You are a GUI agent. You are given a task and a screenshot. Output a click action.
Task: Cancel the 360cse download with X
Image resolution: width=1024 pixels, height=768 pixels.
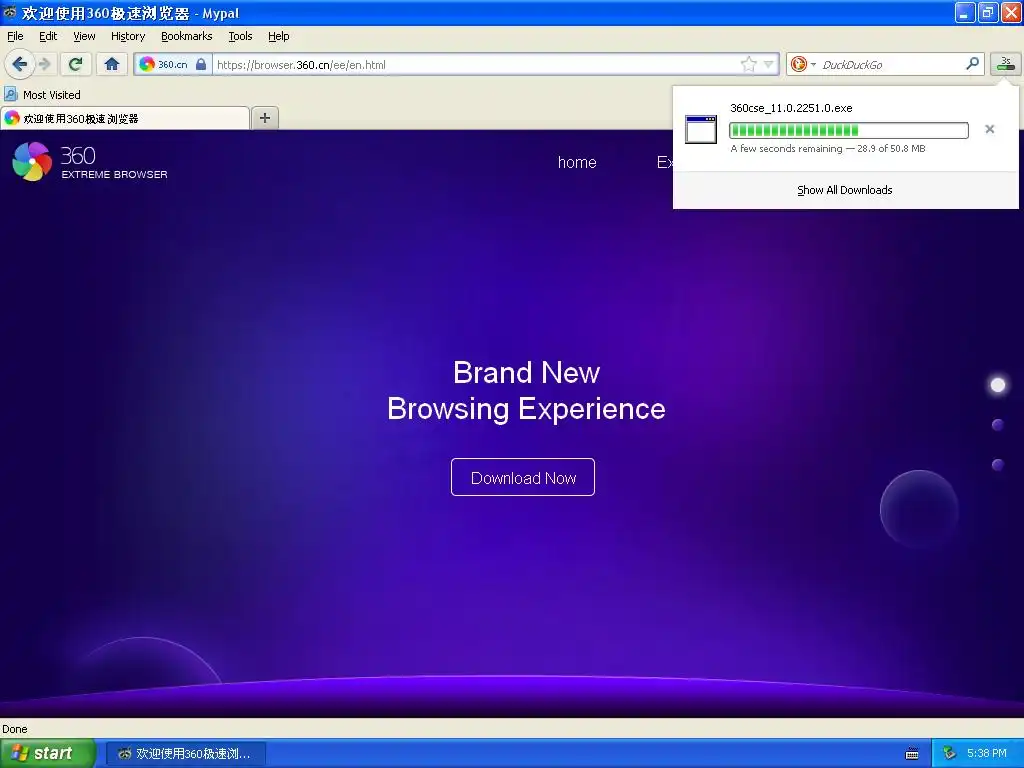click(x=989, y=129)
